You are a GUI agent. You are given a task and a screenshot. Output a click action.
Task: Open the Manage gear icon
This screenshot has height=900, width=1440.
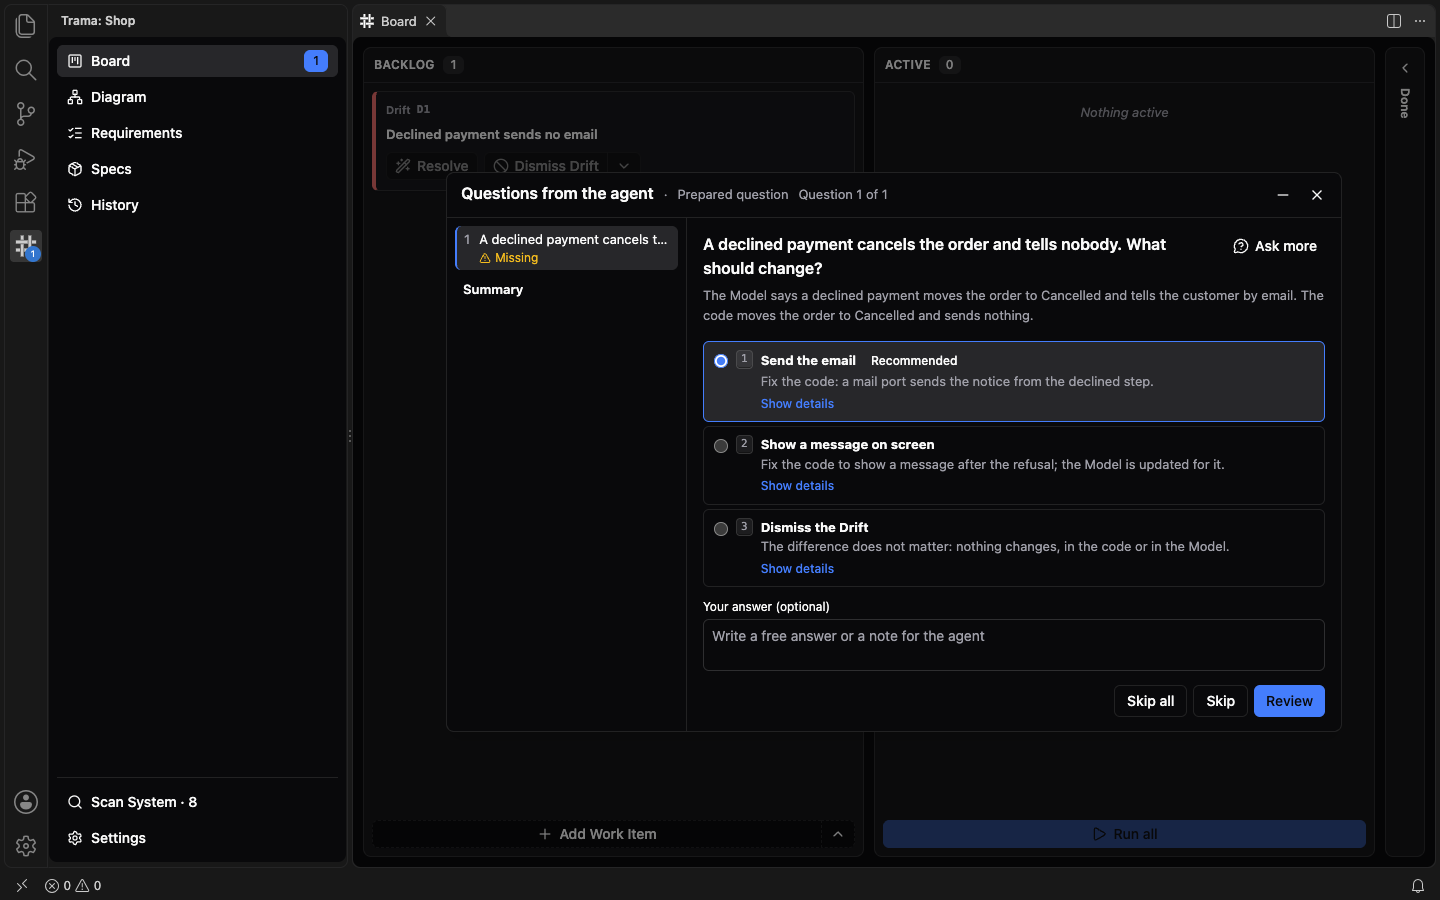[x=26, y=846]
